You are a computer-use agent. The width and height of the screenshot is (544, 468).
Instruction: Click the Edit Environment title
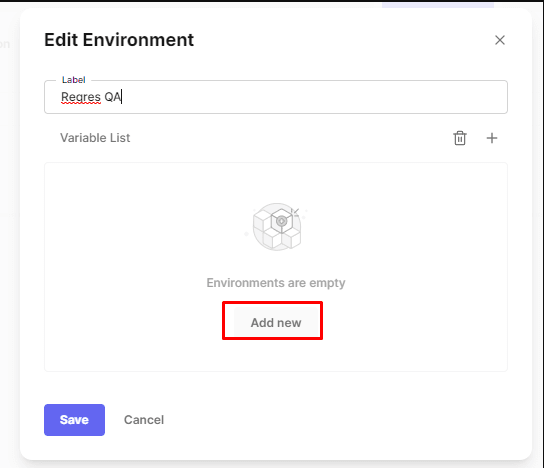[x=119, y=40]
